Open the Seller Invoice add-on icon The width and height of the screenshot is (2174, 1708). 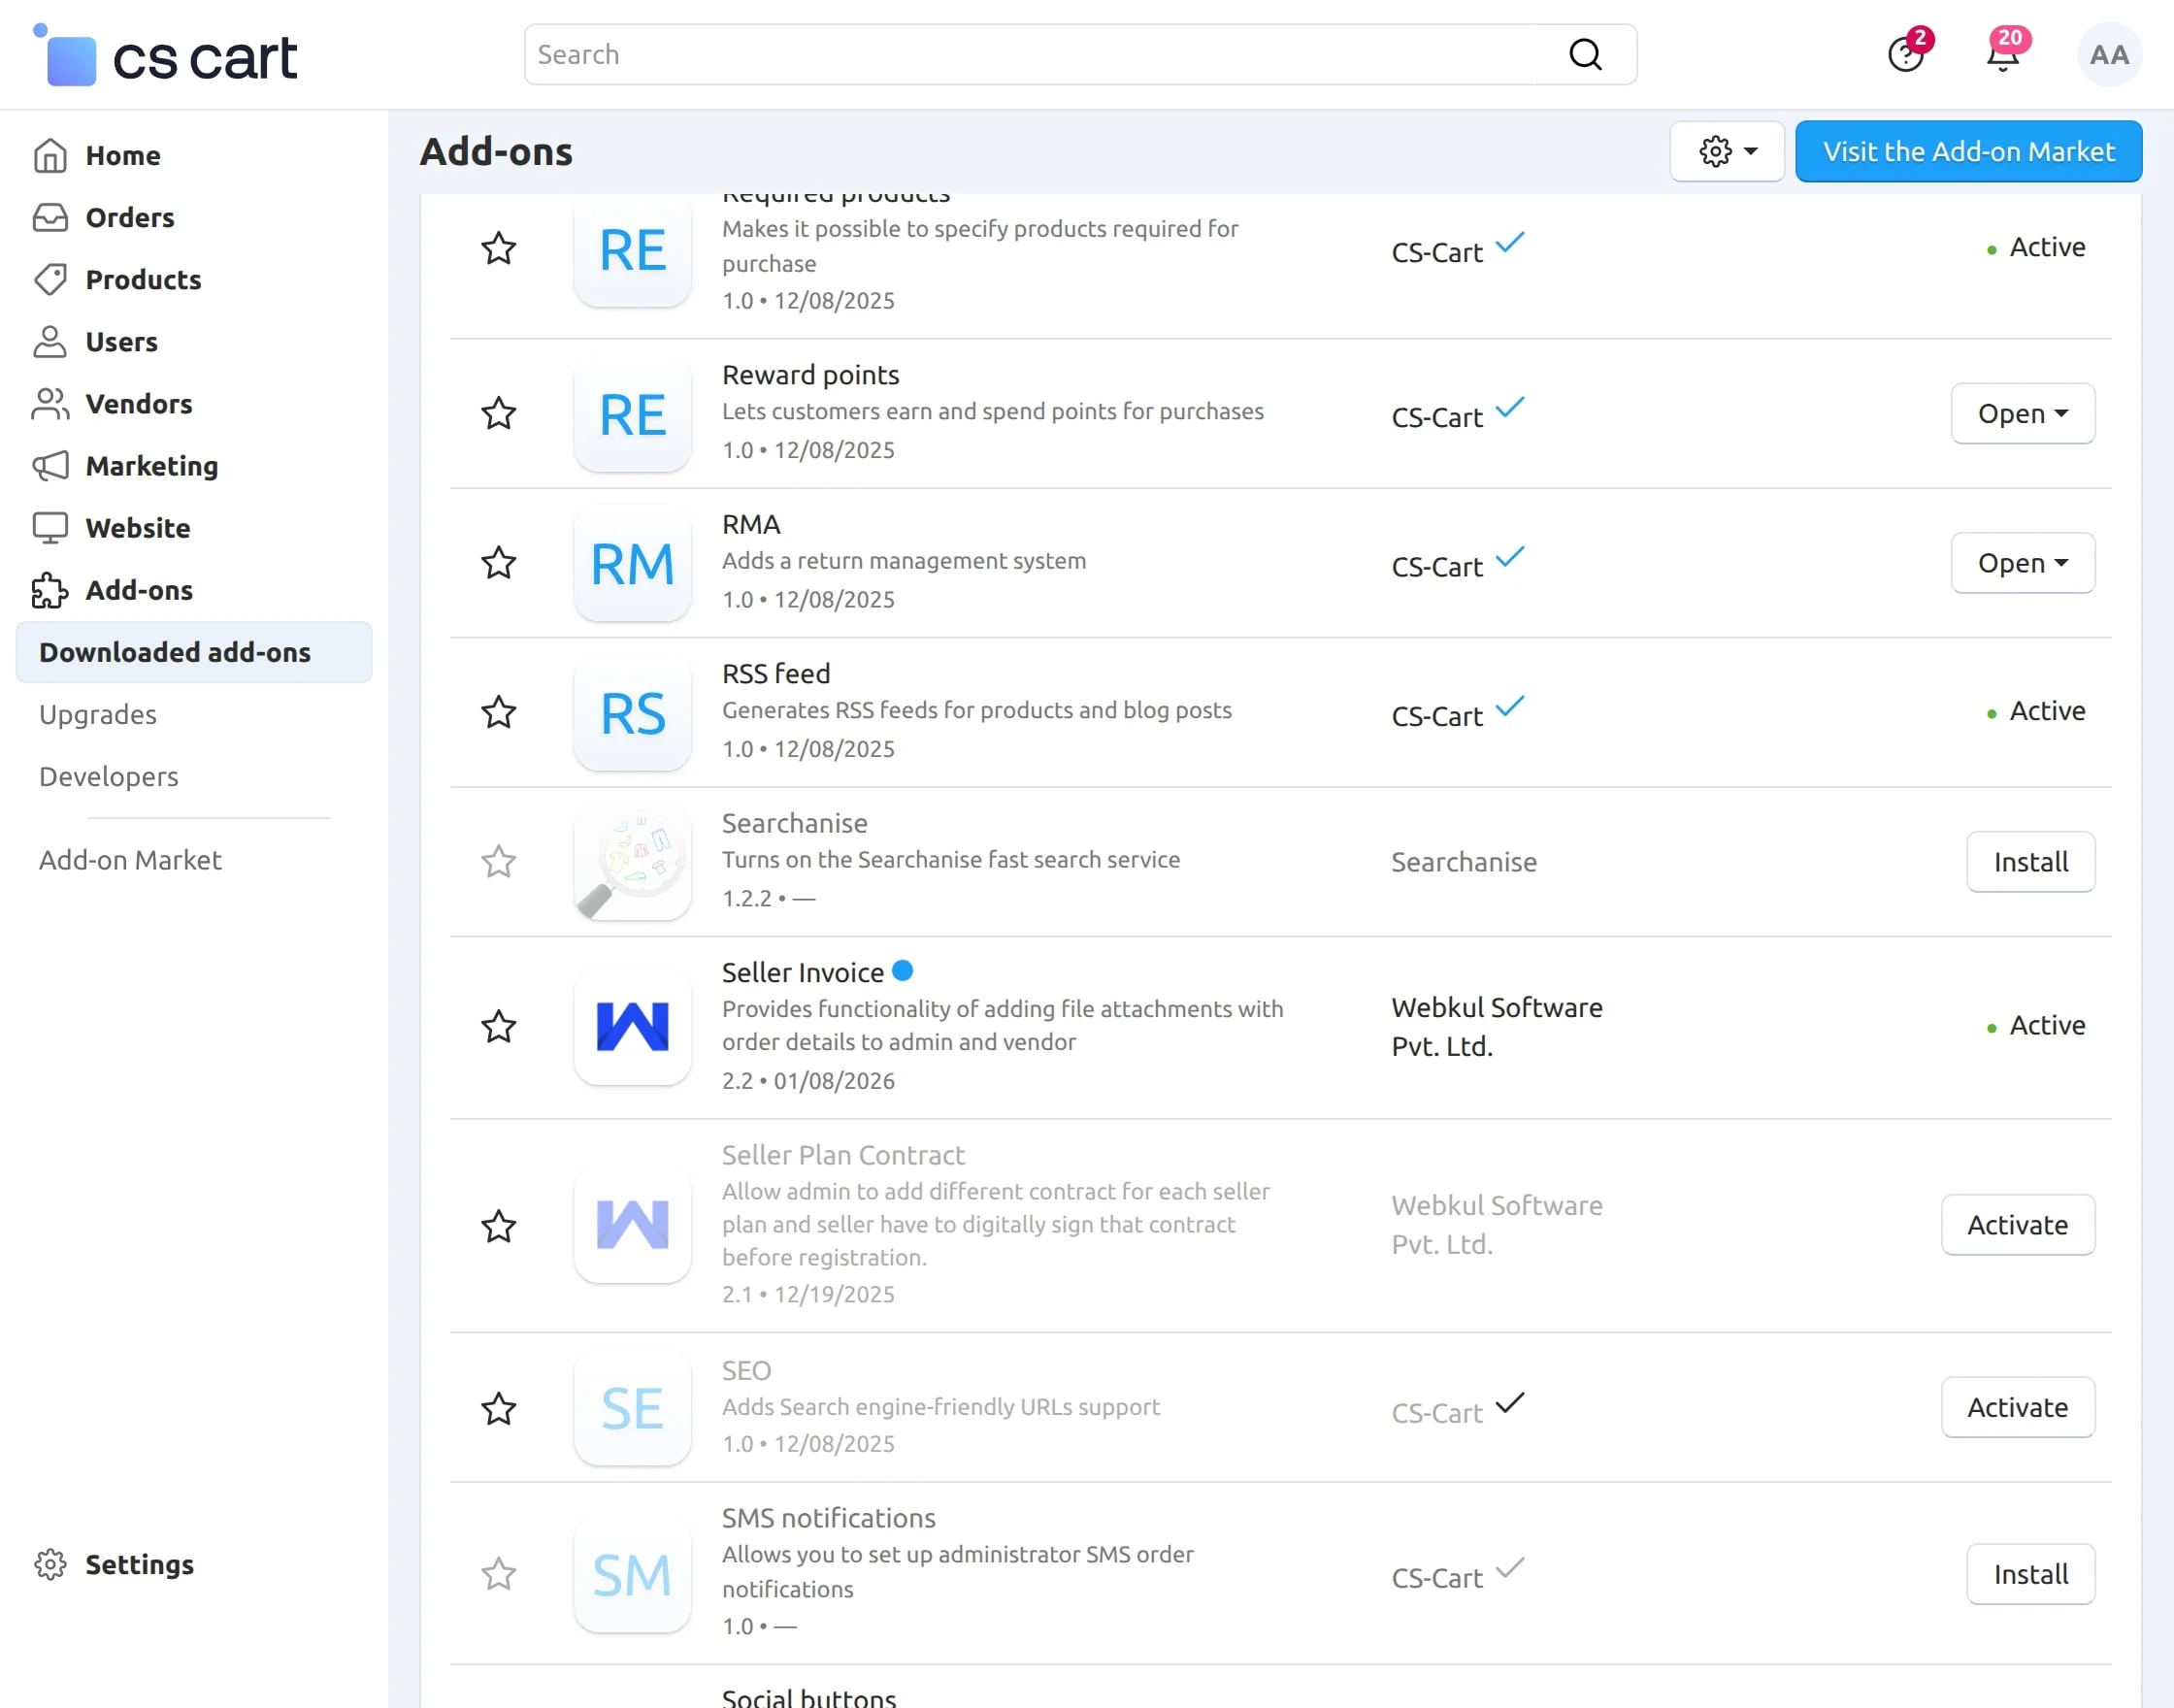[x=632, y=1027]
